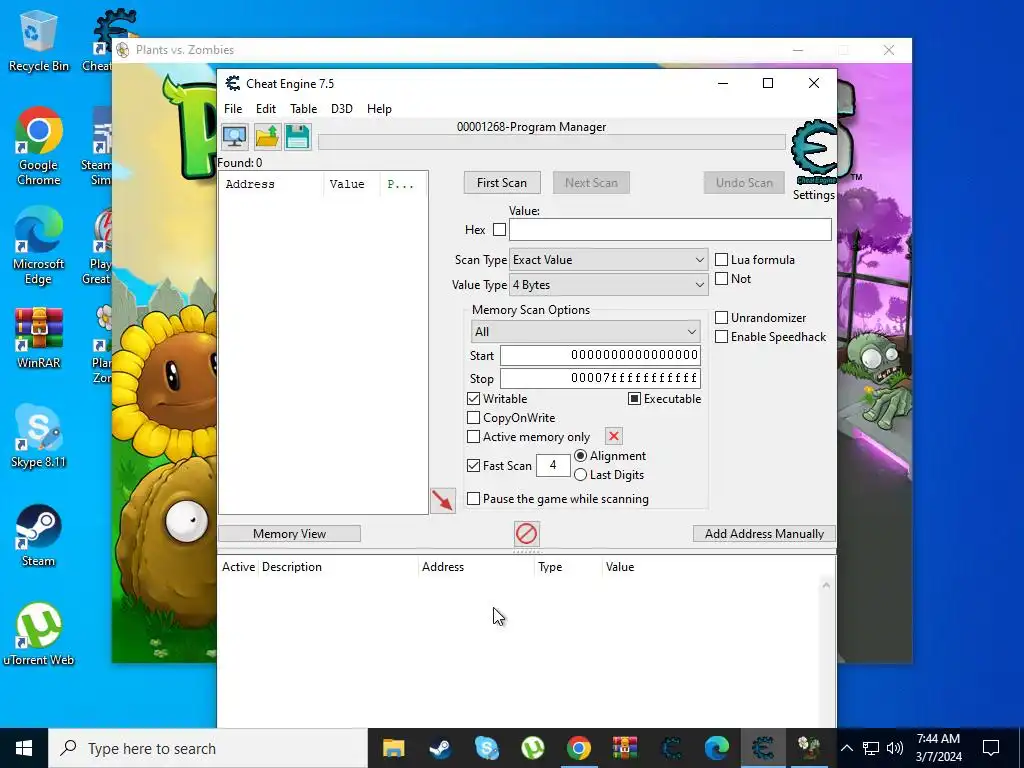Viewport: 1024px width, 768px height.
Task: Open the process selector computer icon
Action: [x=234, y=136]
